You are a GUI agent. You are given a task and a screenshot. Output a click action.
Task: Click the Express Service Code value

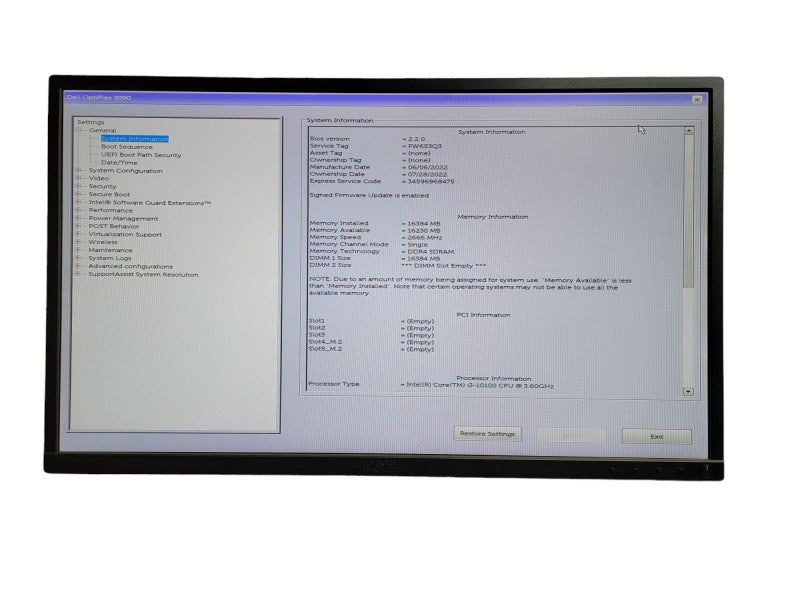(431, 181)
